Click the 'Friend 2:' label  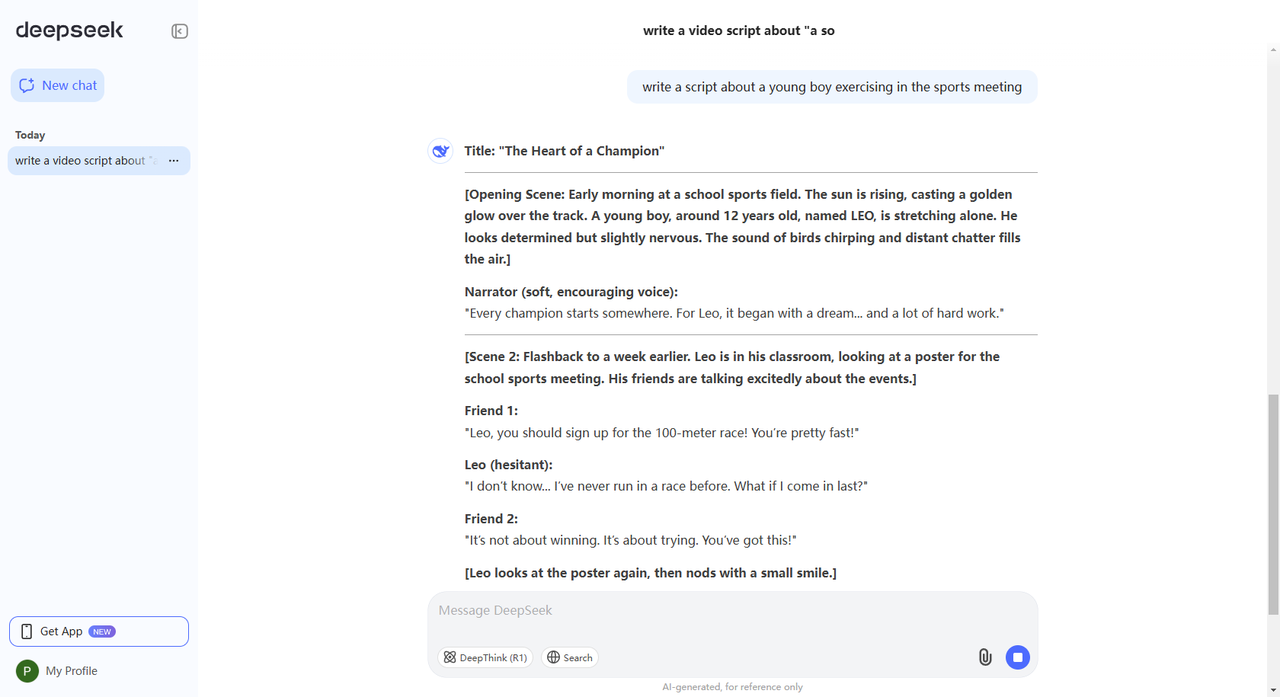(491, 519)
